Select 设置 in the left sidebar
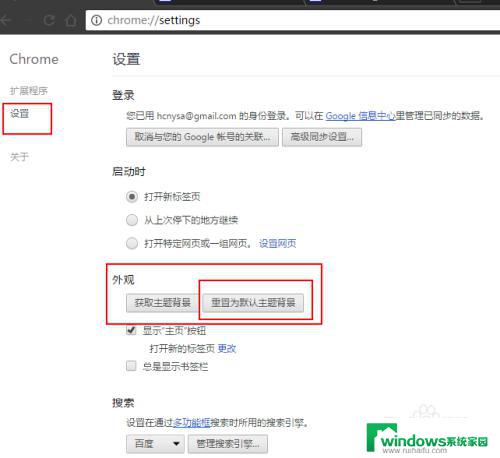Screen dimensions: 500x458 pyautogui.click(x=19, y=113)
